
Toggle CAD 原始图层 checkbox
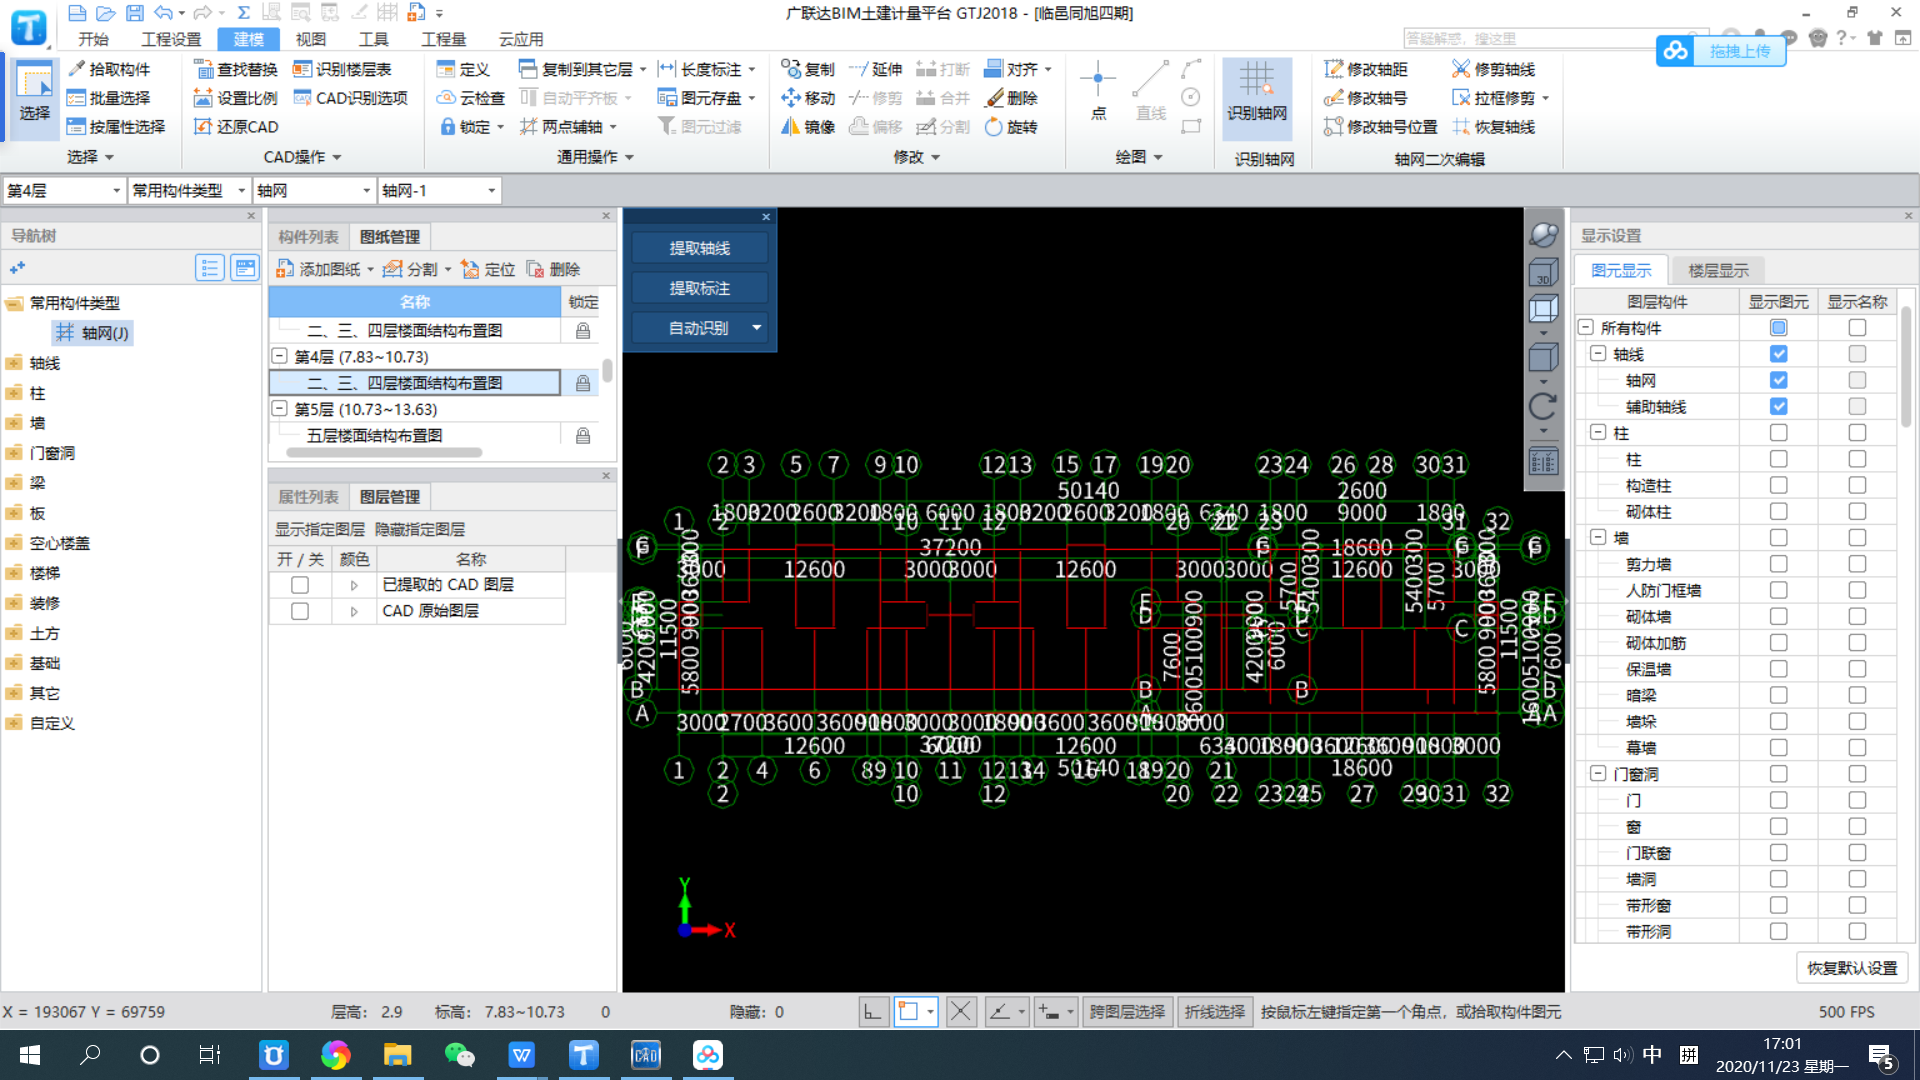point(300,611)
